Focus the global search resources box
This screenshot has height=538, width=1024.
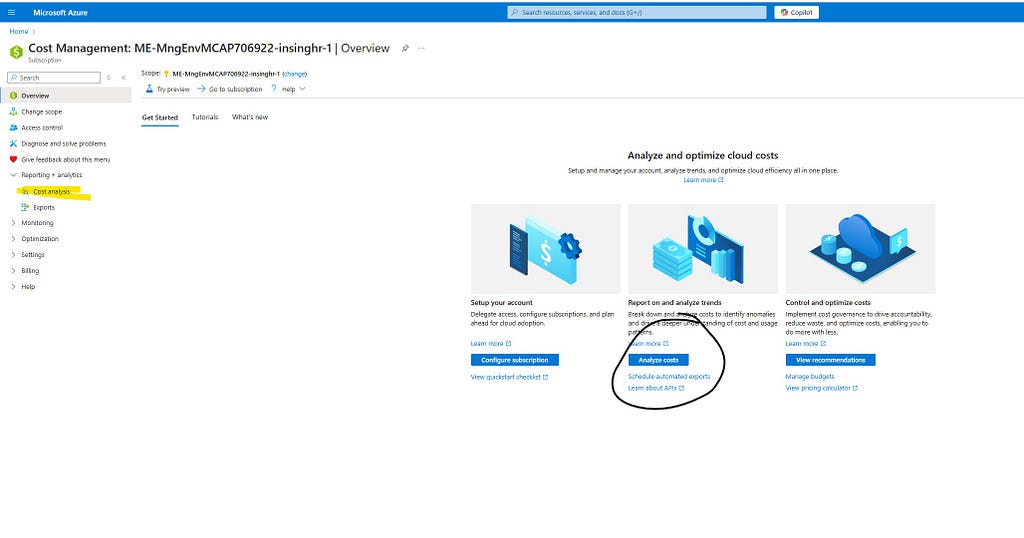(637, 12)
